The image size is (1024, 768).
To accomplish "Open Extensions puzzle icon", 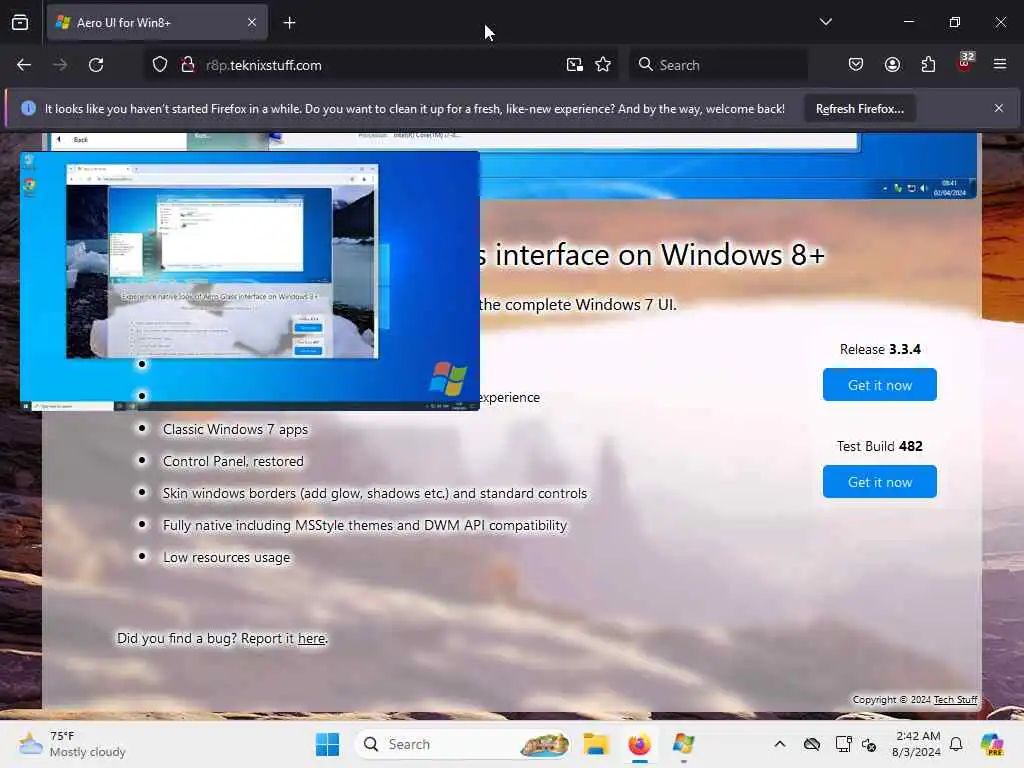I will click(928, 64).
